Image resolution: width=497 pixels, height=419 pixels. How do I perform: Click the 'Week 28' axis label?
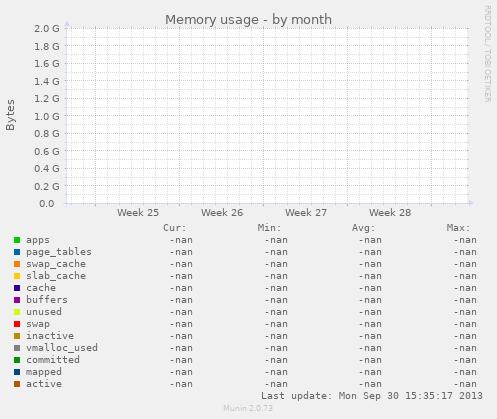[390, 213]
